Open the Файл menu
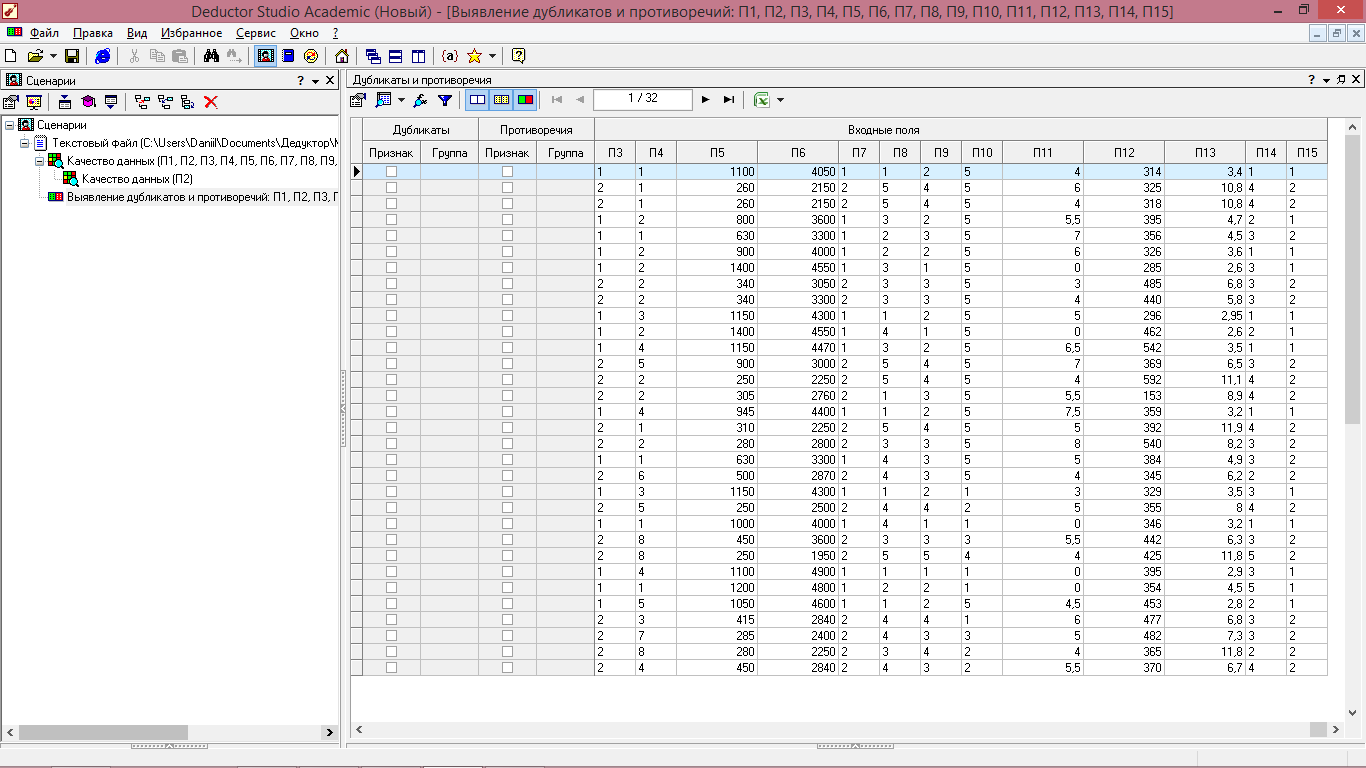 coord(44,33)
